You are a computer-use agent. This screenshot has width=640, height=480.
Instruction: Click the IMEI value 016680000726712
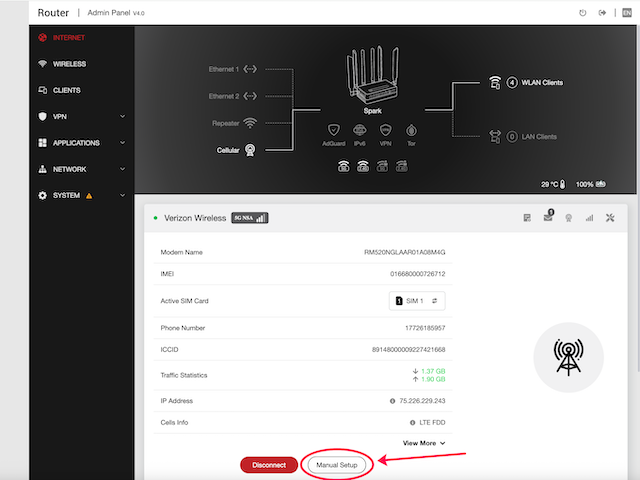tap(418, 274)
